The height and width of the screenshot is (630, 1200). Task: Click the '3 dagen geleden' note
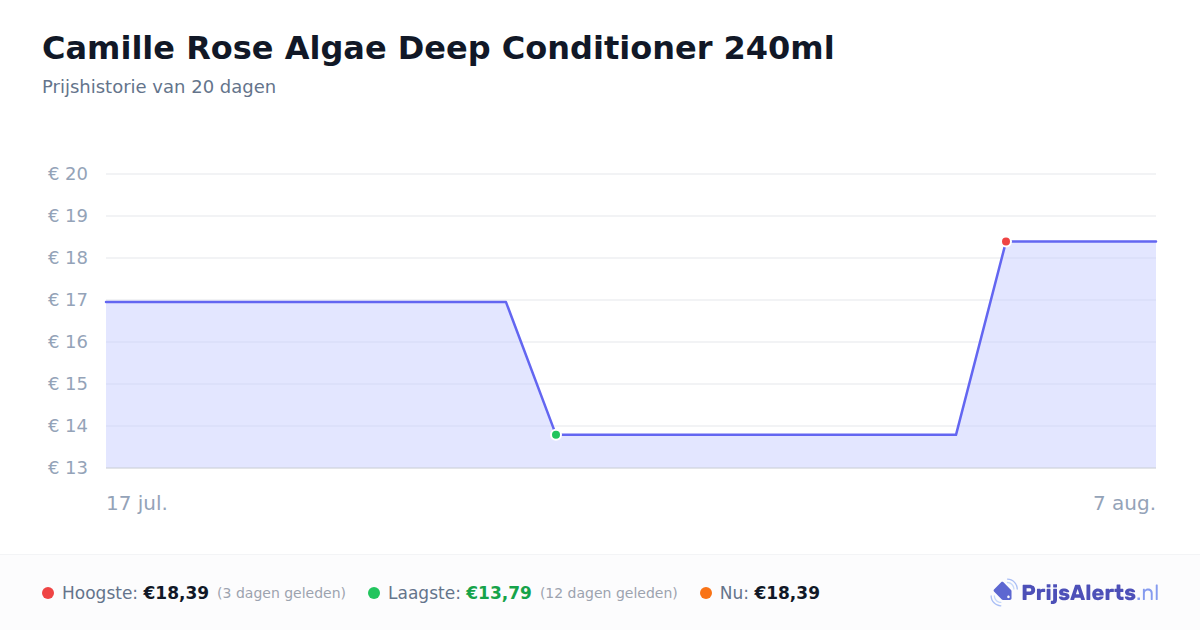(x=281, y=593)
